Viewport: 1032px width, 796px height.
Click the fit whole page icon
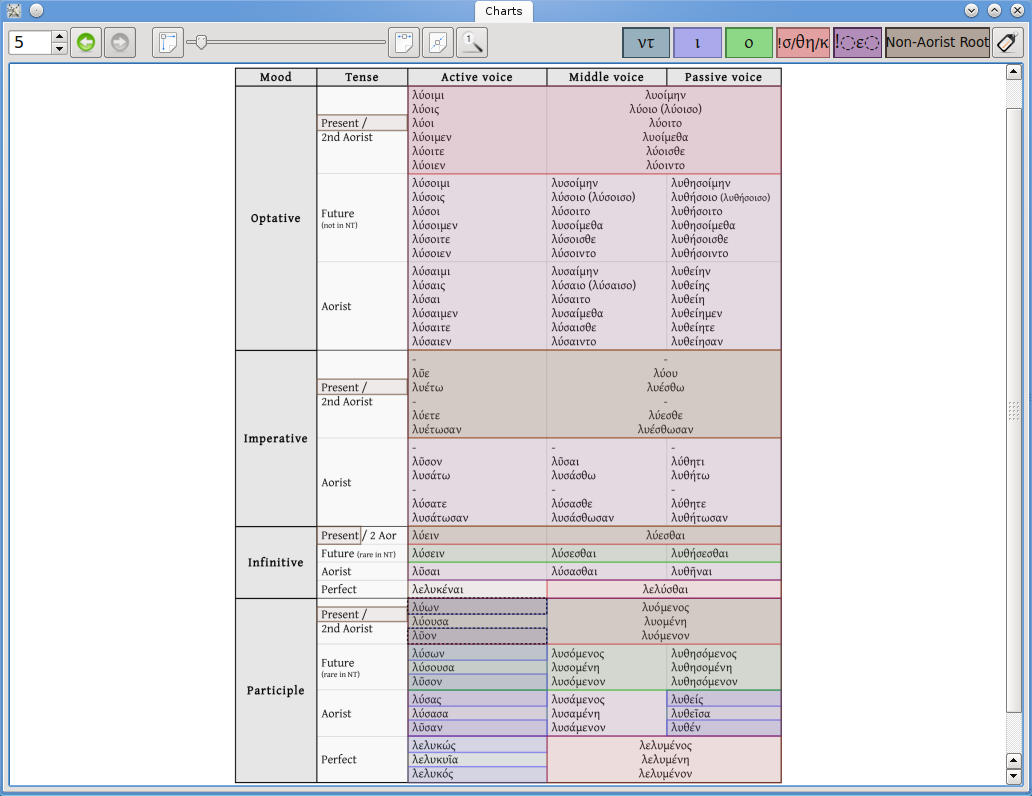click(x=438, y=43)
